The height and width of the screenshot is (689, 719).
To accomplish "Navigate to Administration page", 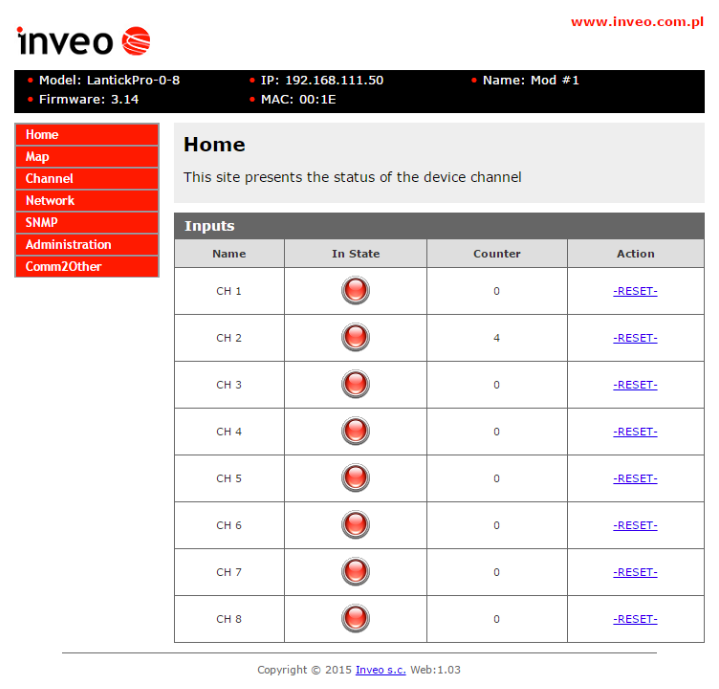I will pyautogui.click(x=87, y=245).
